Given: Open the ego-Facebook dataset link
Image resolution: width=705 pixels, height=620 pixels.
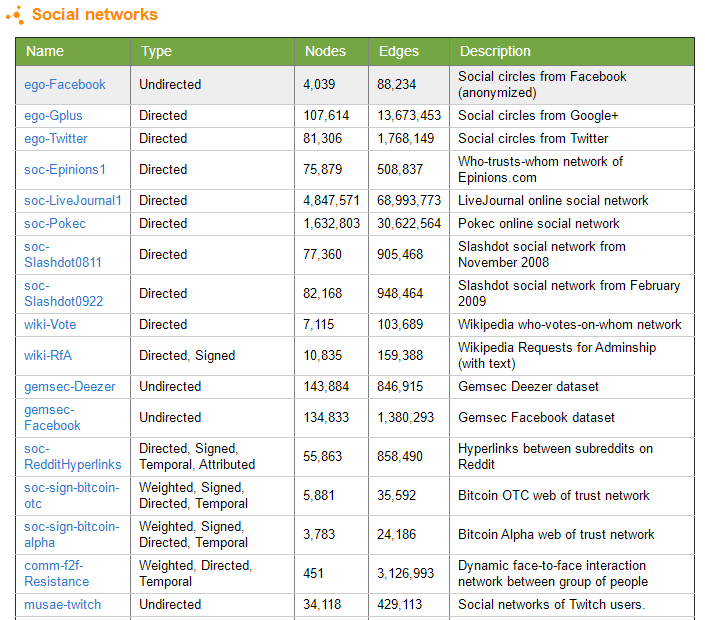Looking at the screenshot, I should click(x=65, y=85).
